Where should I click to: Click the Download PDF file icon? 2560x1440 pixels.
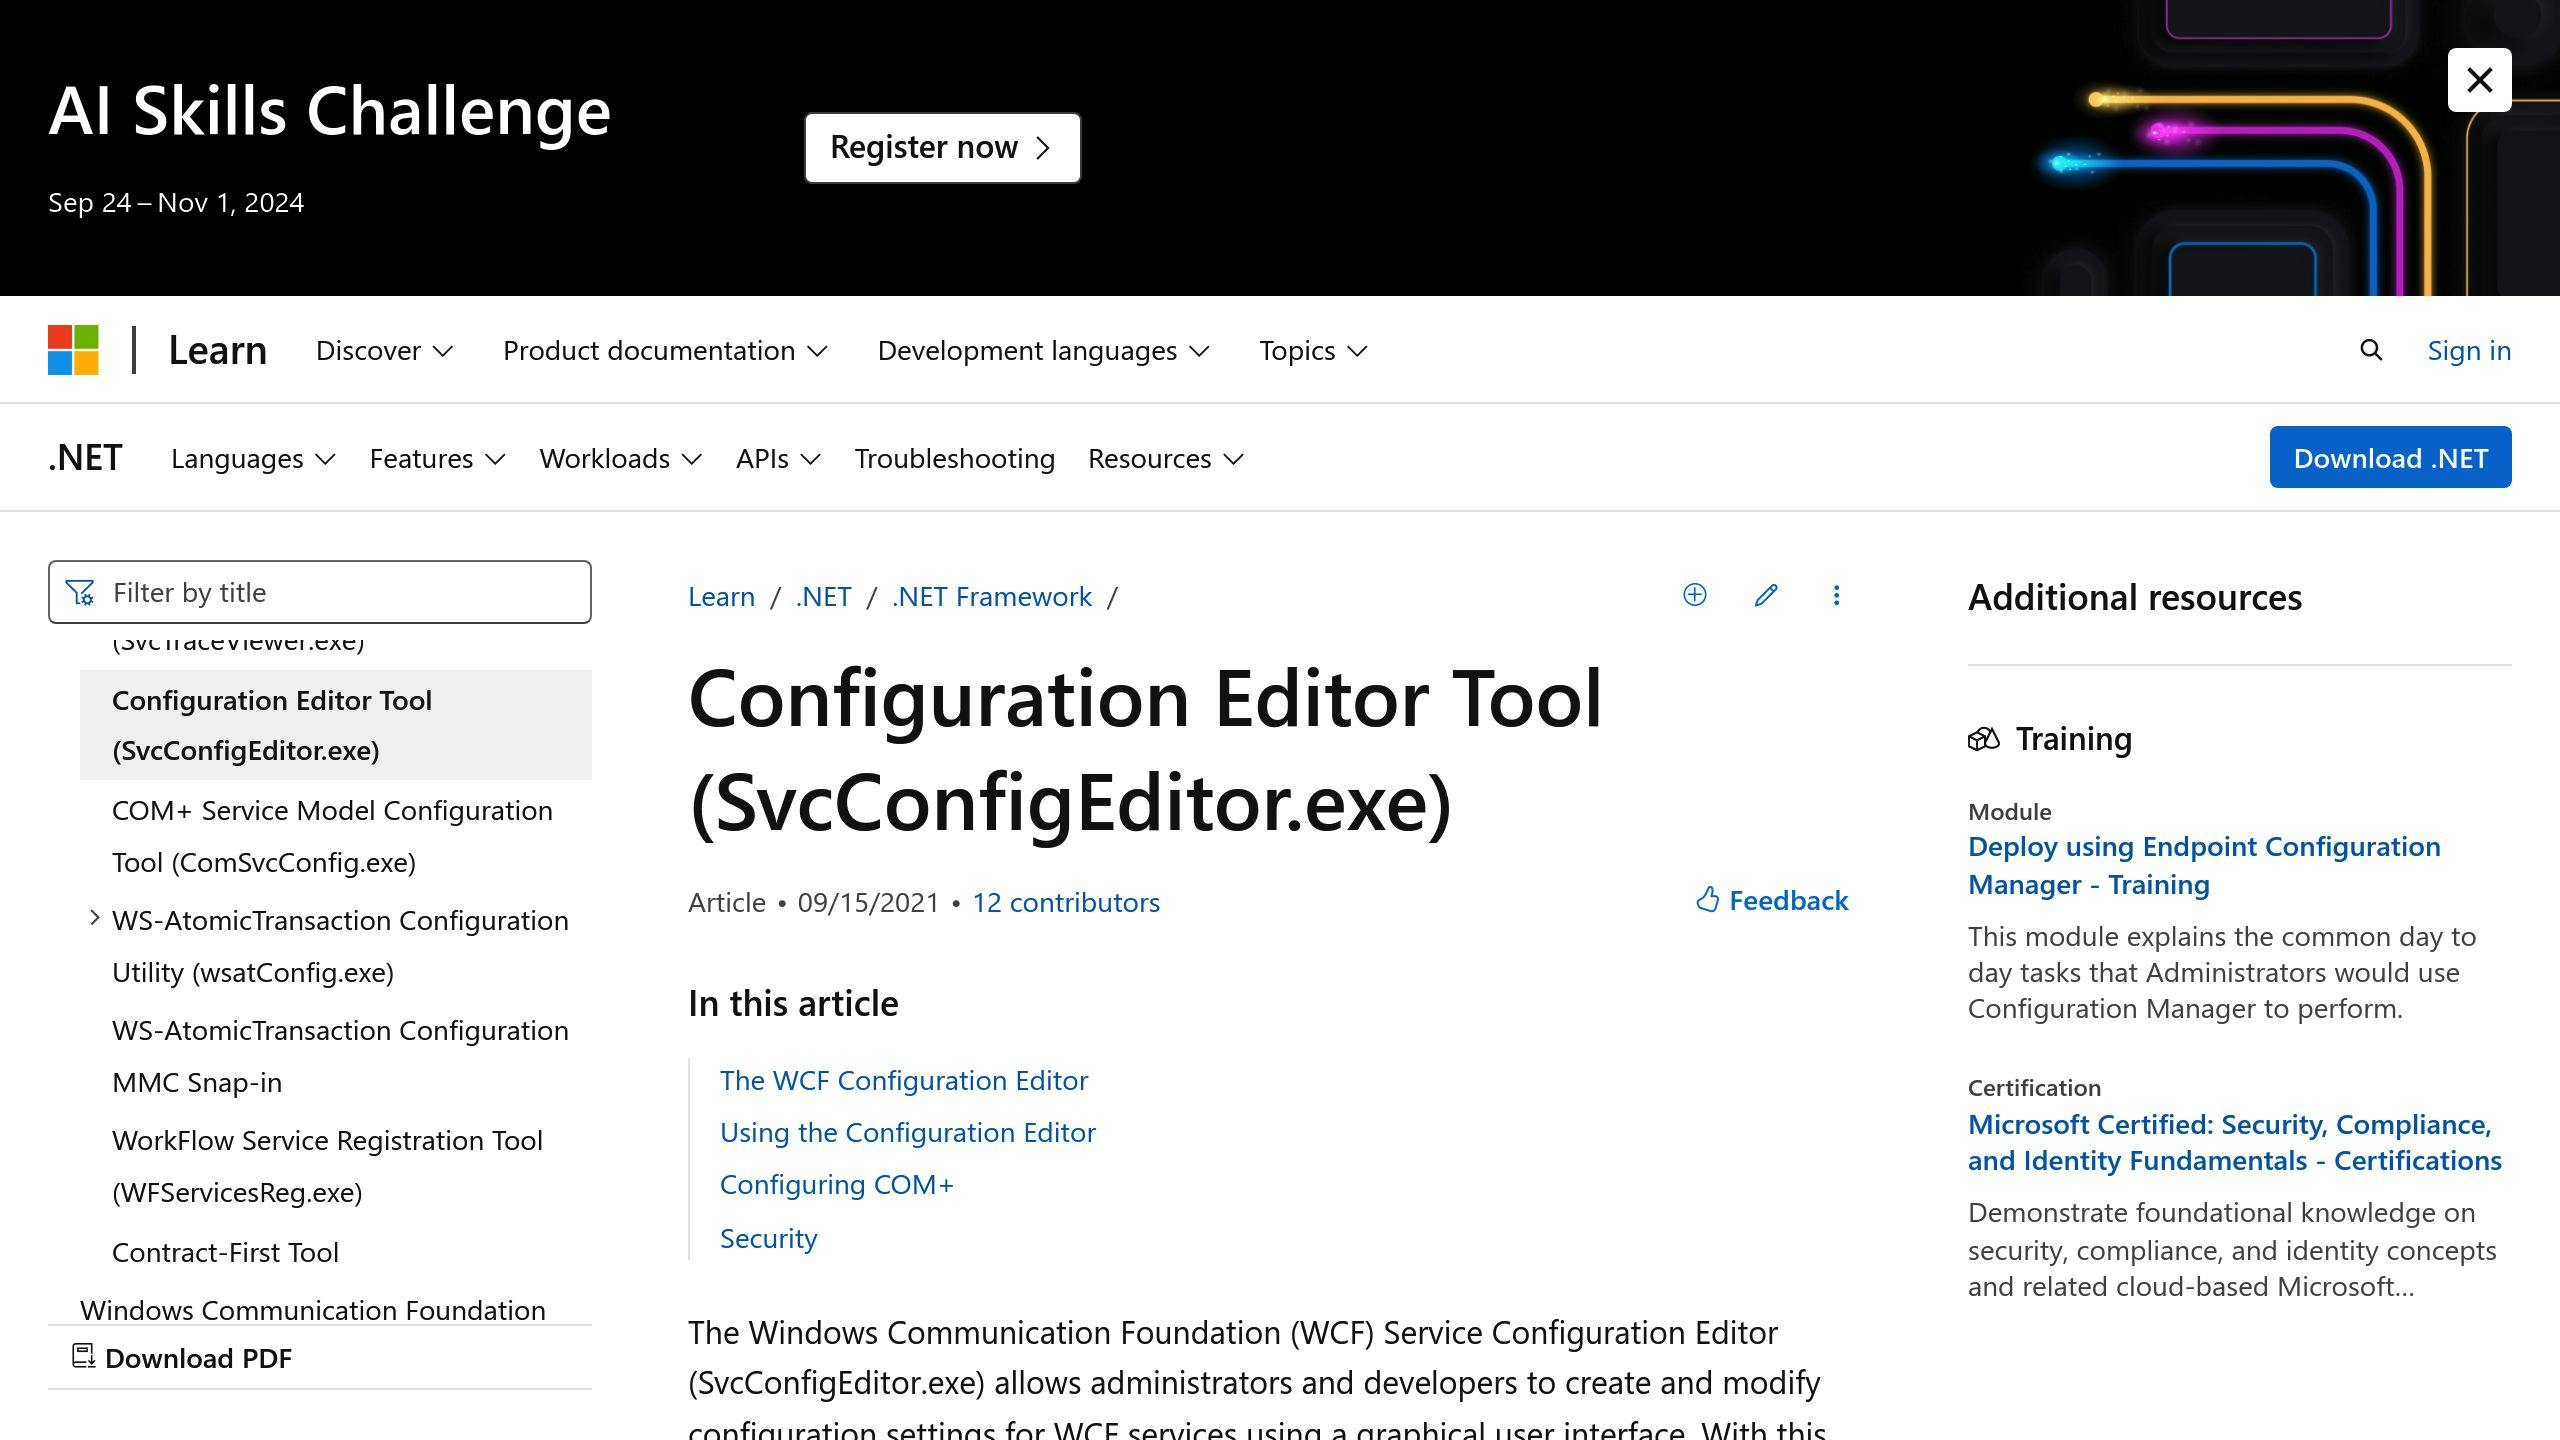(83, 1356)
